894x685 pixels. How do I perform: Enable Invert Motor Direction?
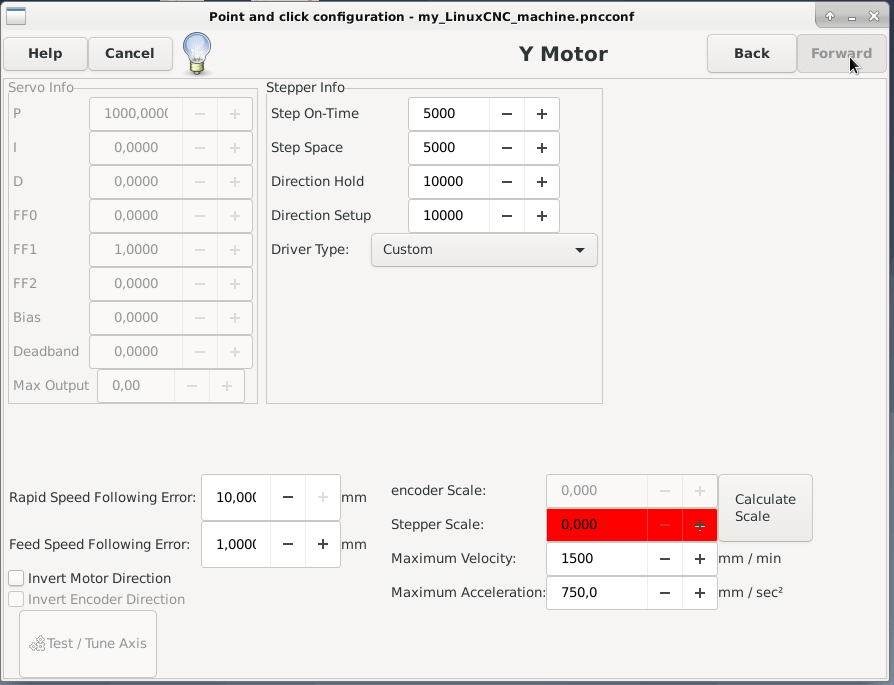(x=16, y=578)
